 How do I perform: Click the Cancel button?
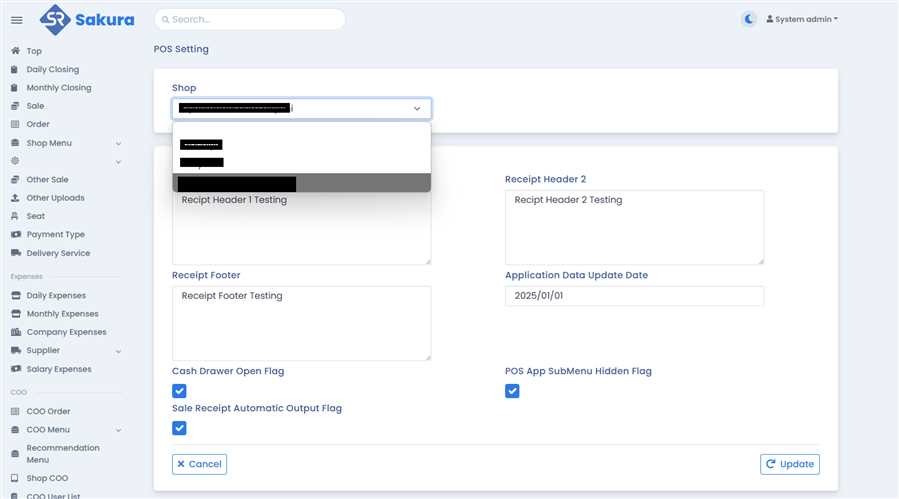(199, 464)
